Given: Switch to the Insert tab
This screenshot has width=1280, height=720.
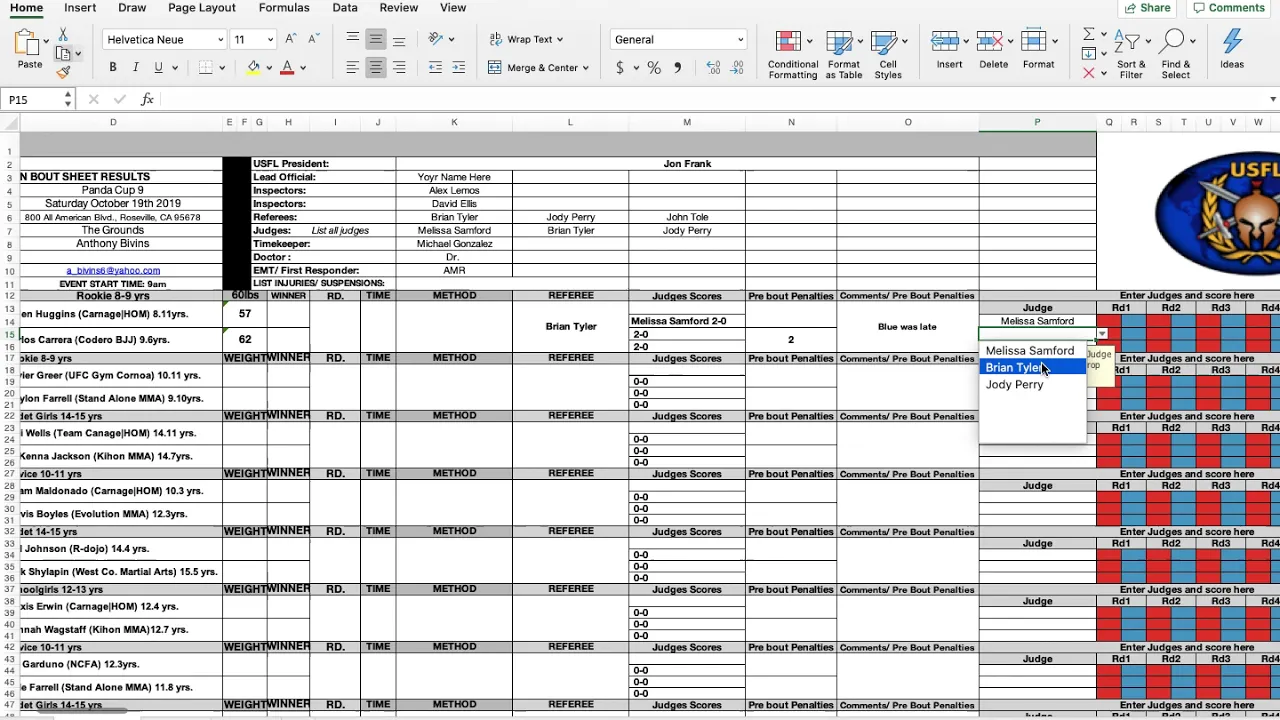Looking at the screenshot, I should point(80,8).
